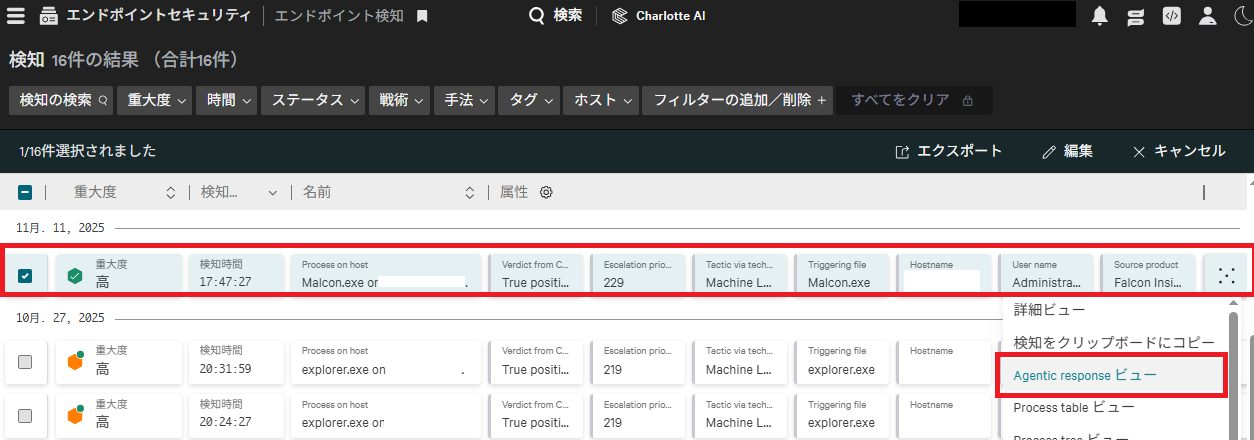Click the code bracket icon in header
This screenshot has height=440, width=1254.
click(1171, 15)
